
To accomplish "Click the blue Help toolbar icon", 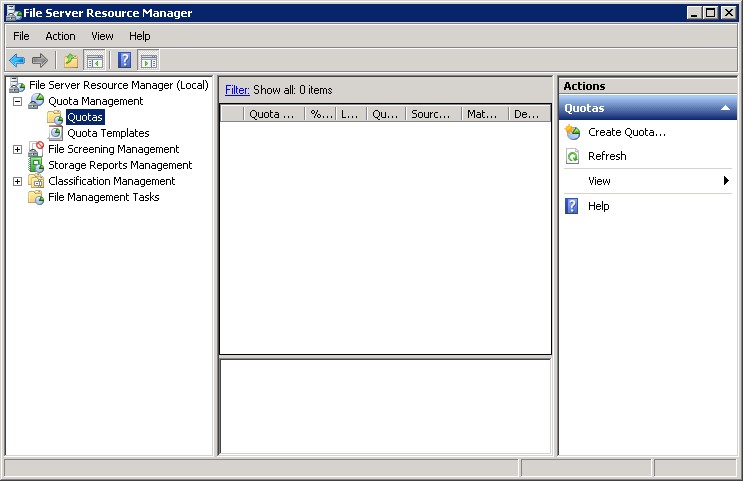I will 125,60.
